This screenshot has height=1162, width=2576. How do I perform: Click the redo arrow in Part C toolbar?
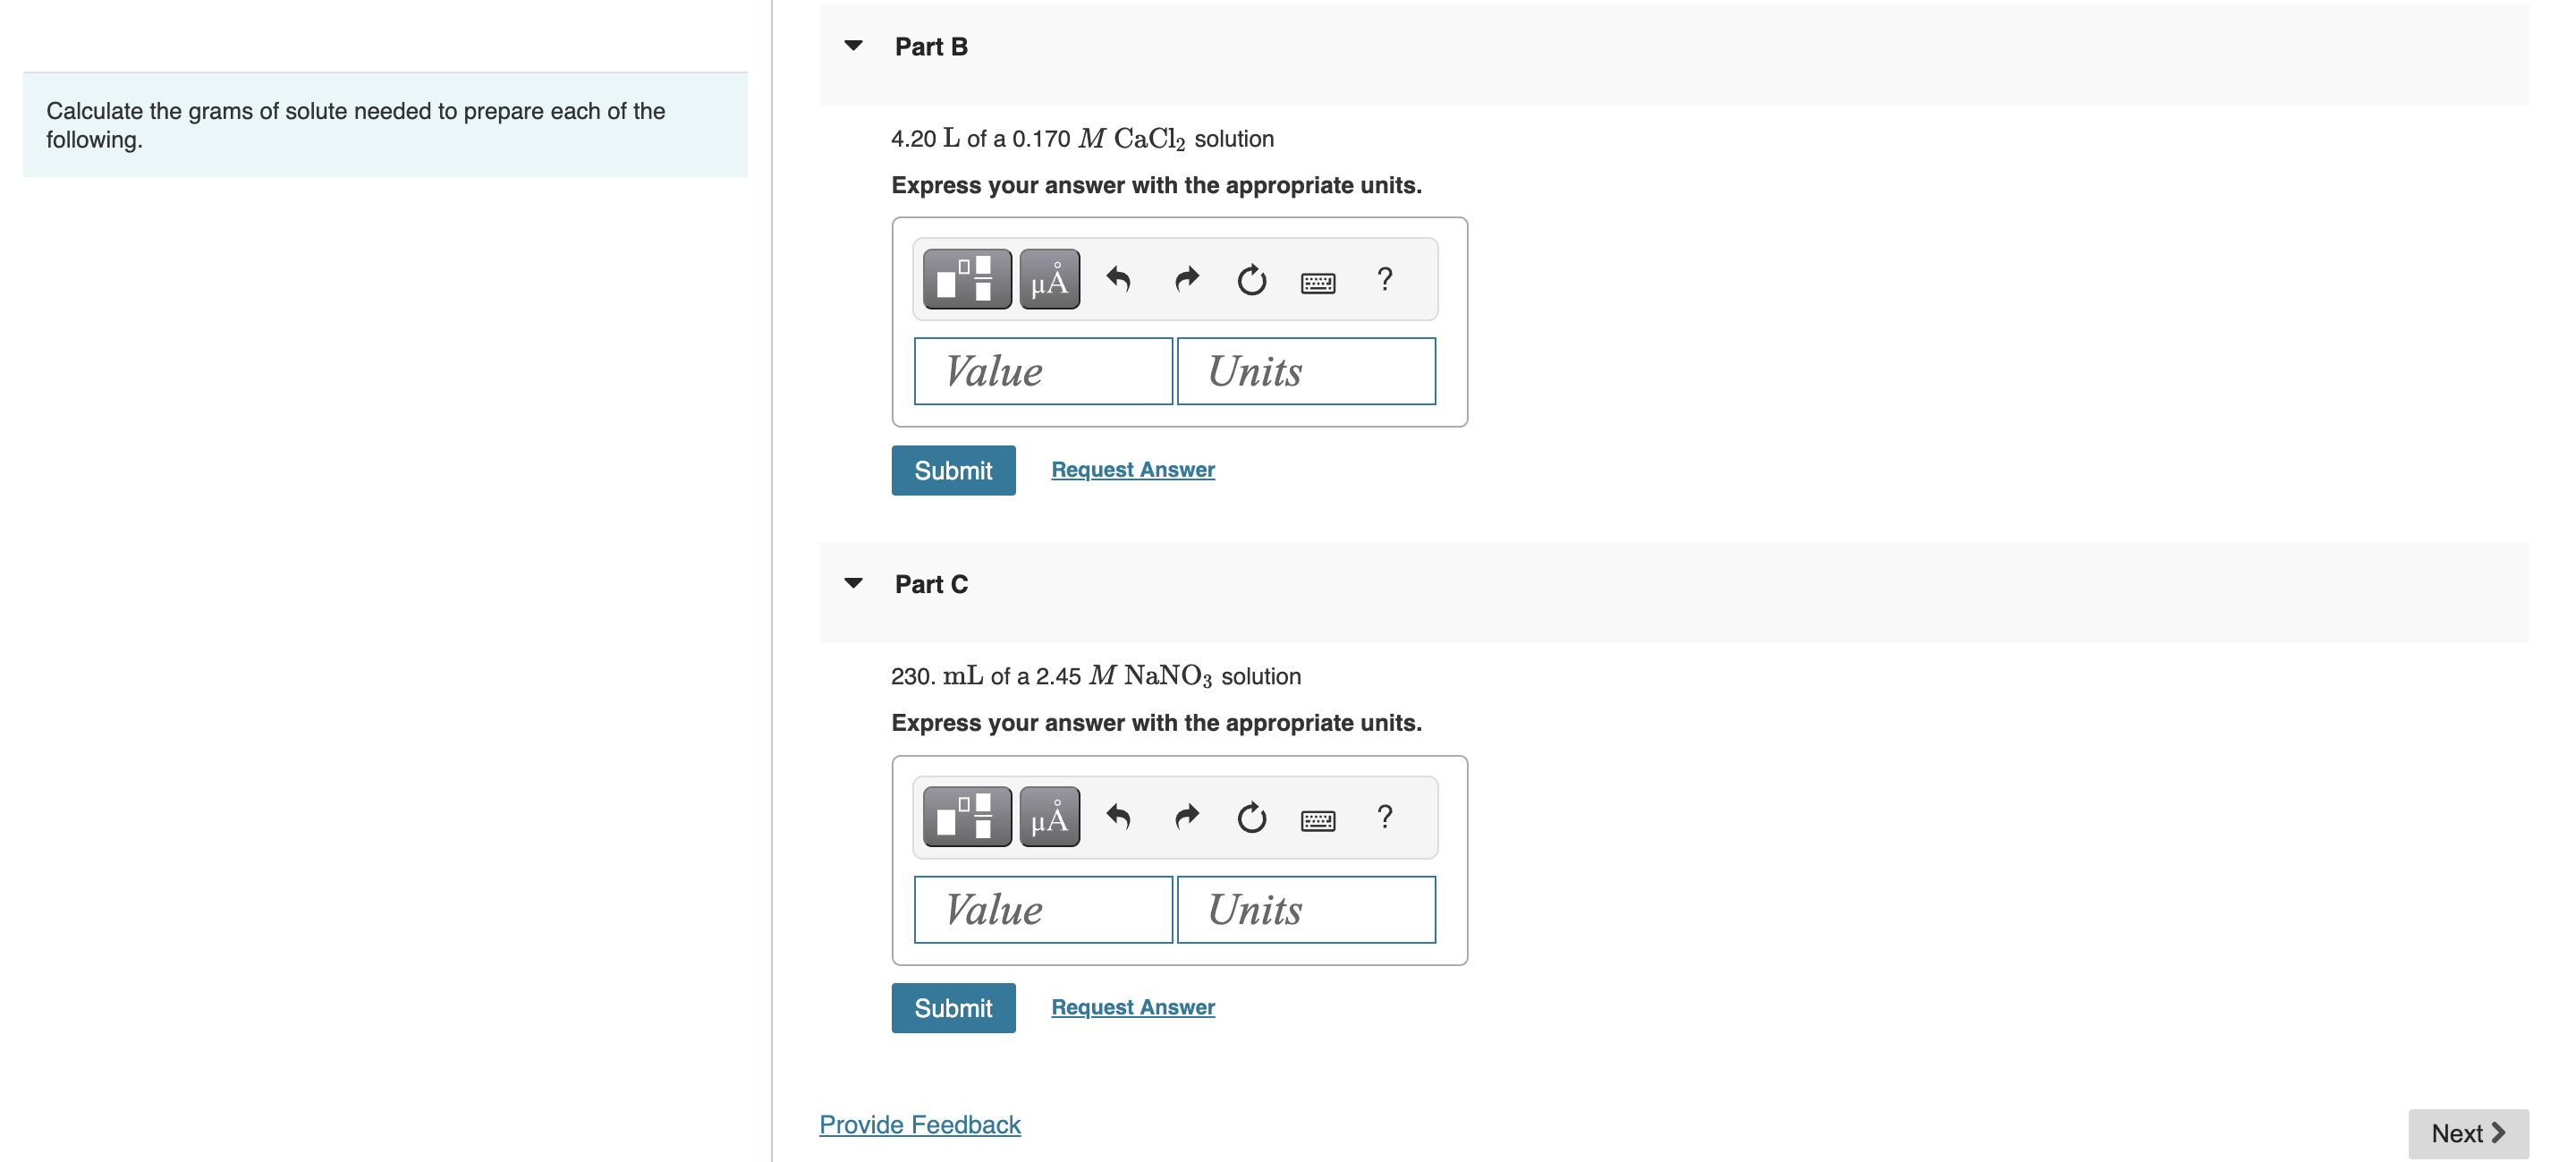1187,817
